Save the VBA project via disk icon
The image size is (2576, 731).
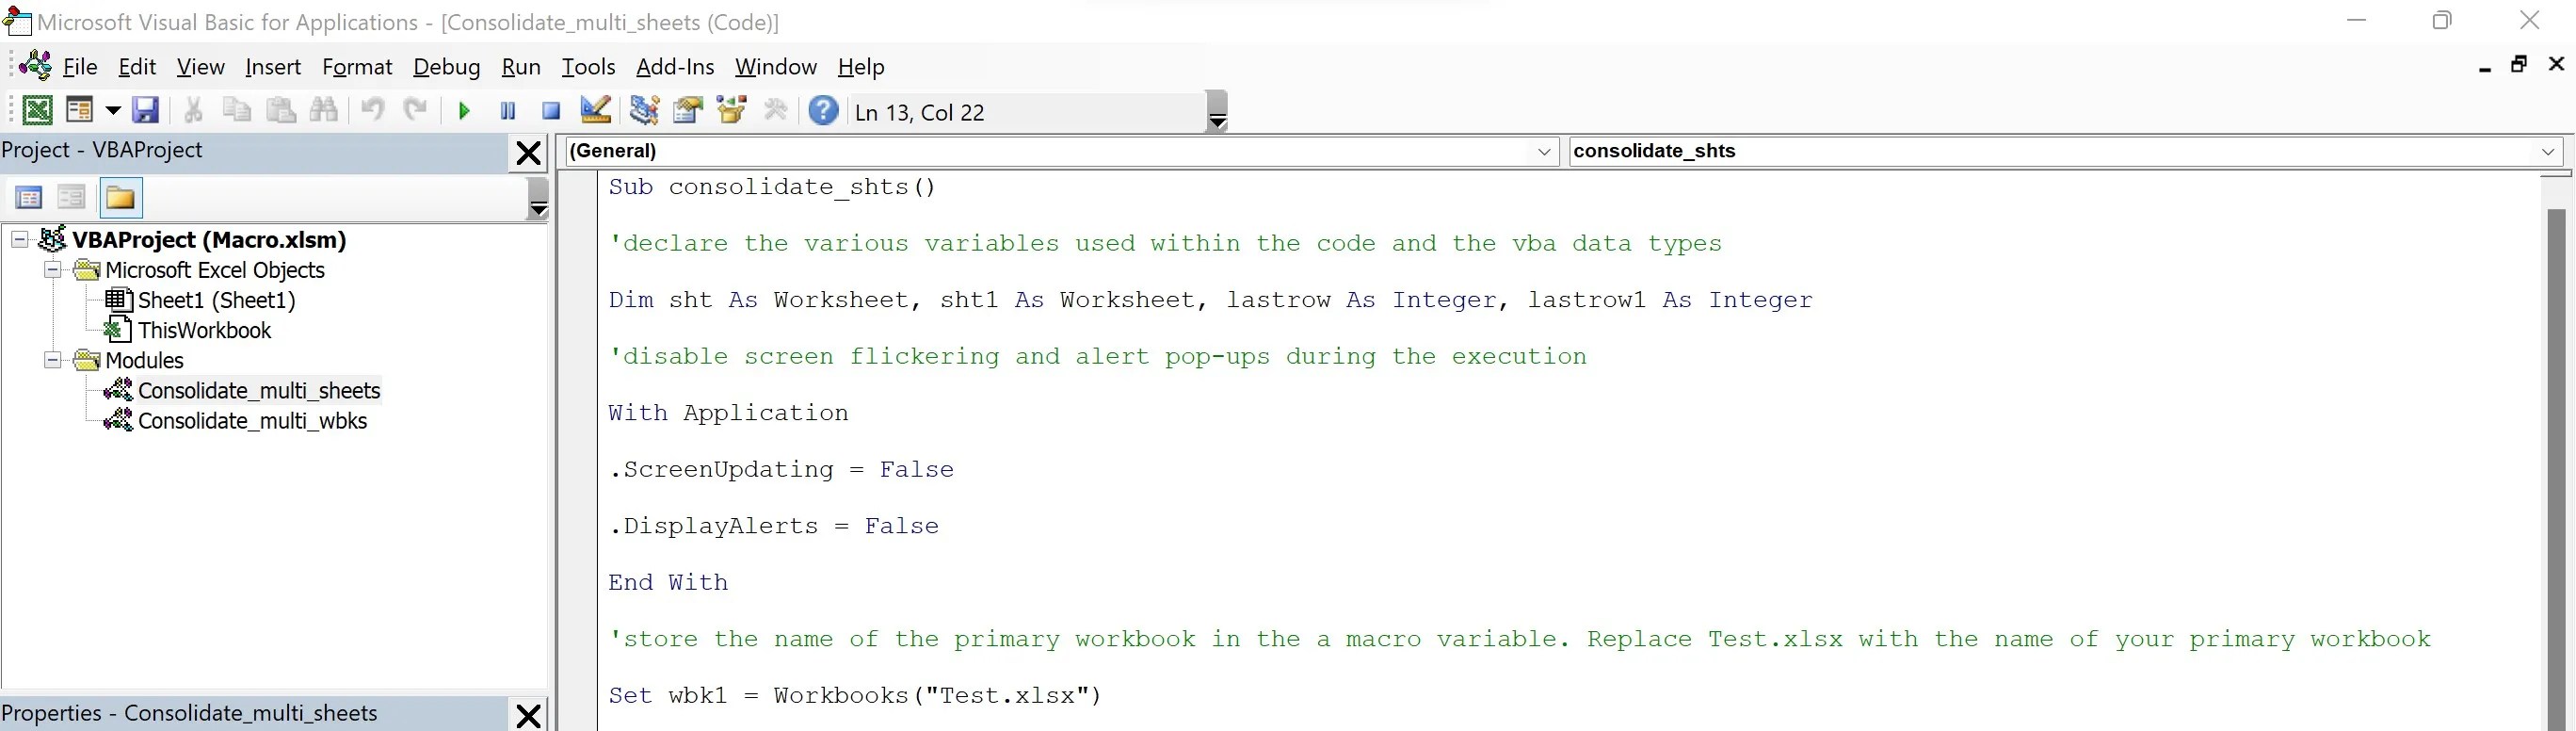[x=146, y=110]
